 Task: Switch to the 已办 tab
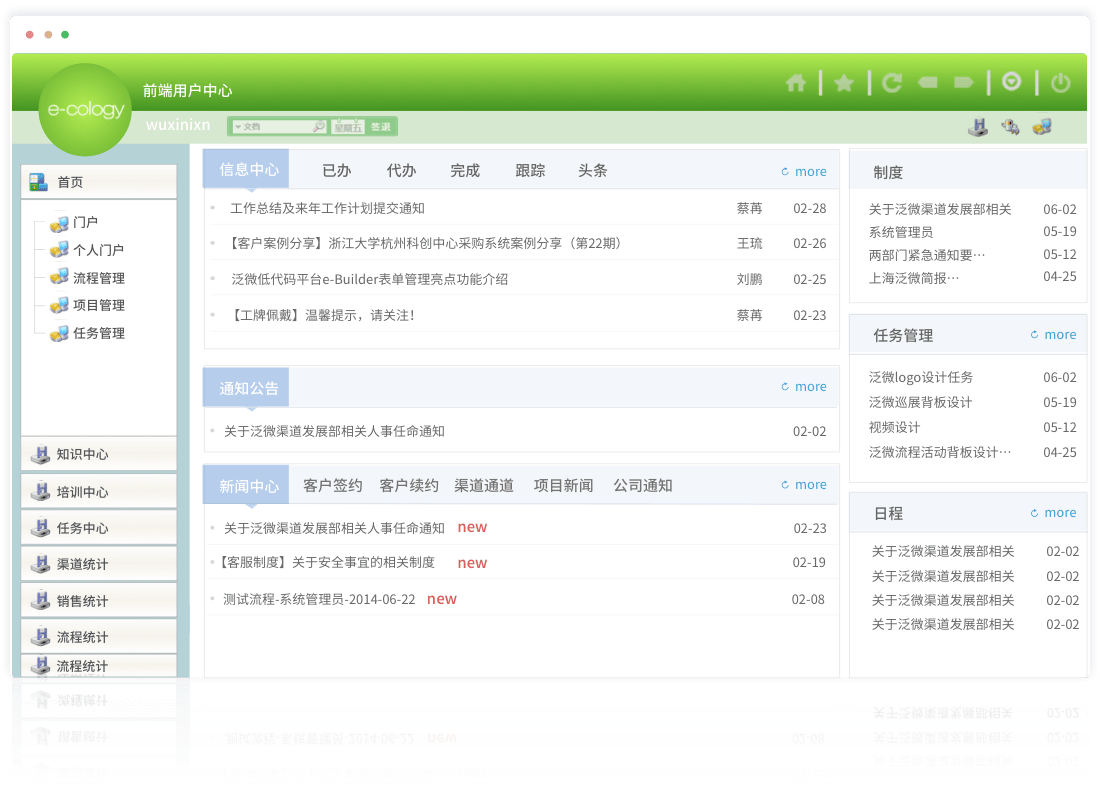point(337,171)
